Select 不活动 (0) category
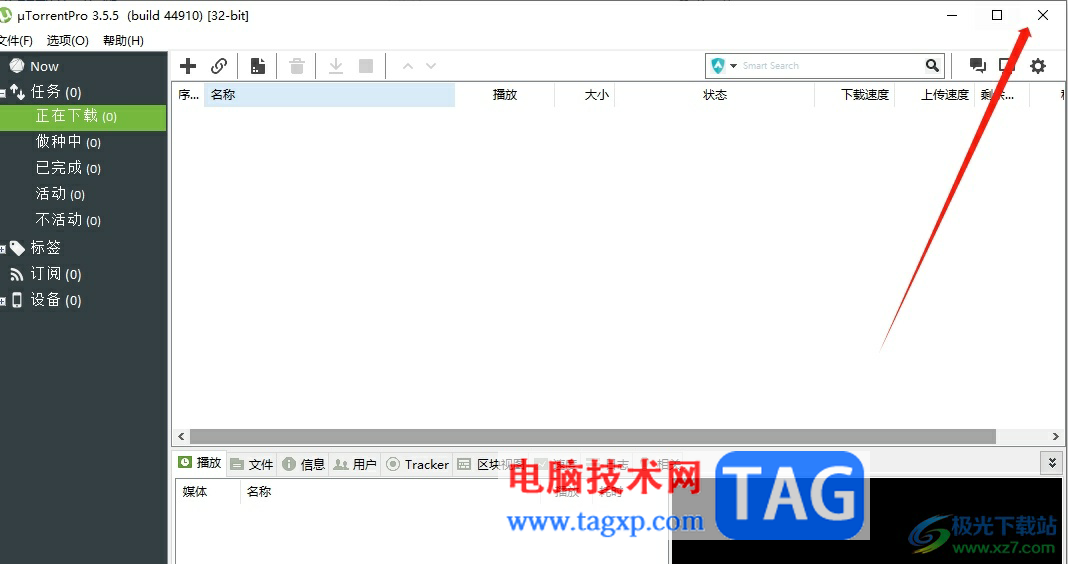Viewport: 1068px width, 564px height. pos(68,220)
